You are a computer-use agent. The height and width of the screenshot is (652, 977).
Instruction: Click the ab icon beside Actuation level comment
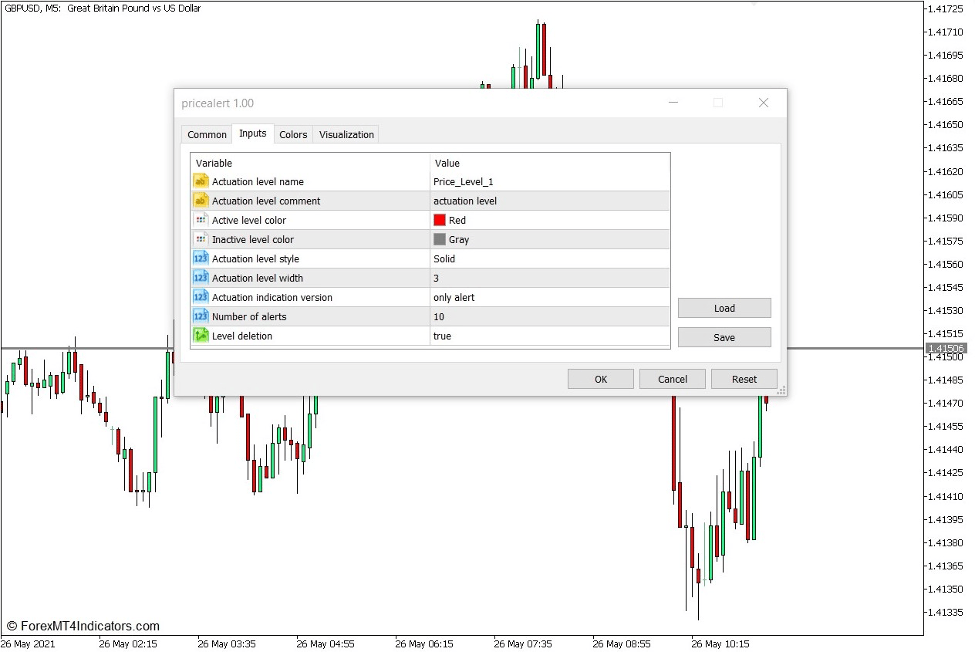point(200,201)
